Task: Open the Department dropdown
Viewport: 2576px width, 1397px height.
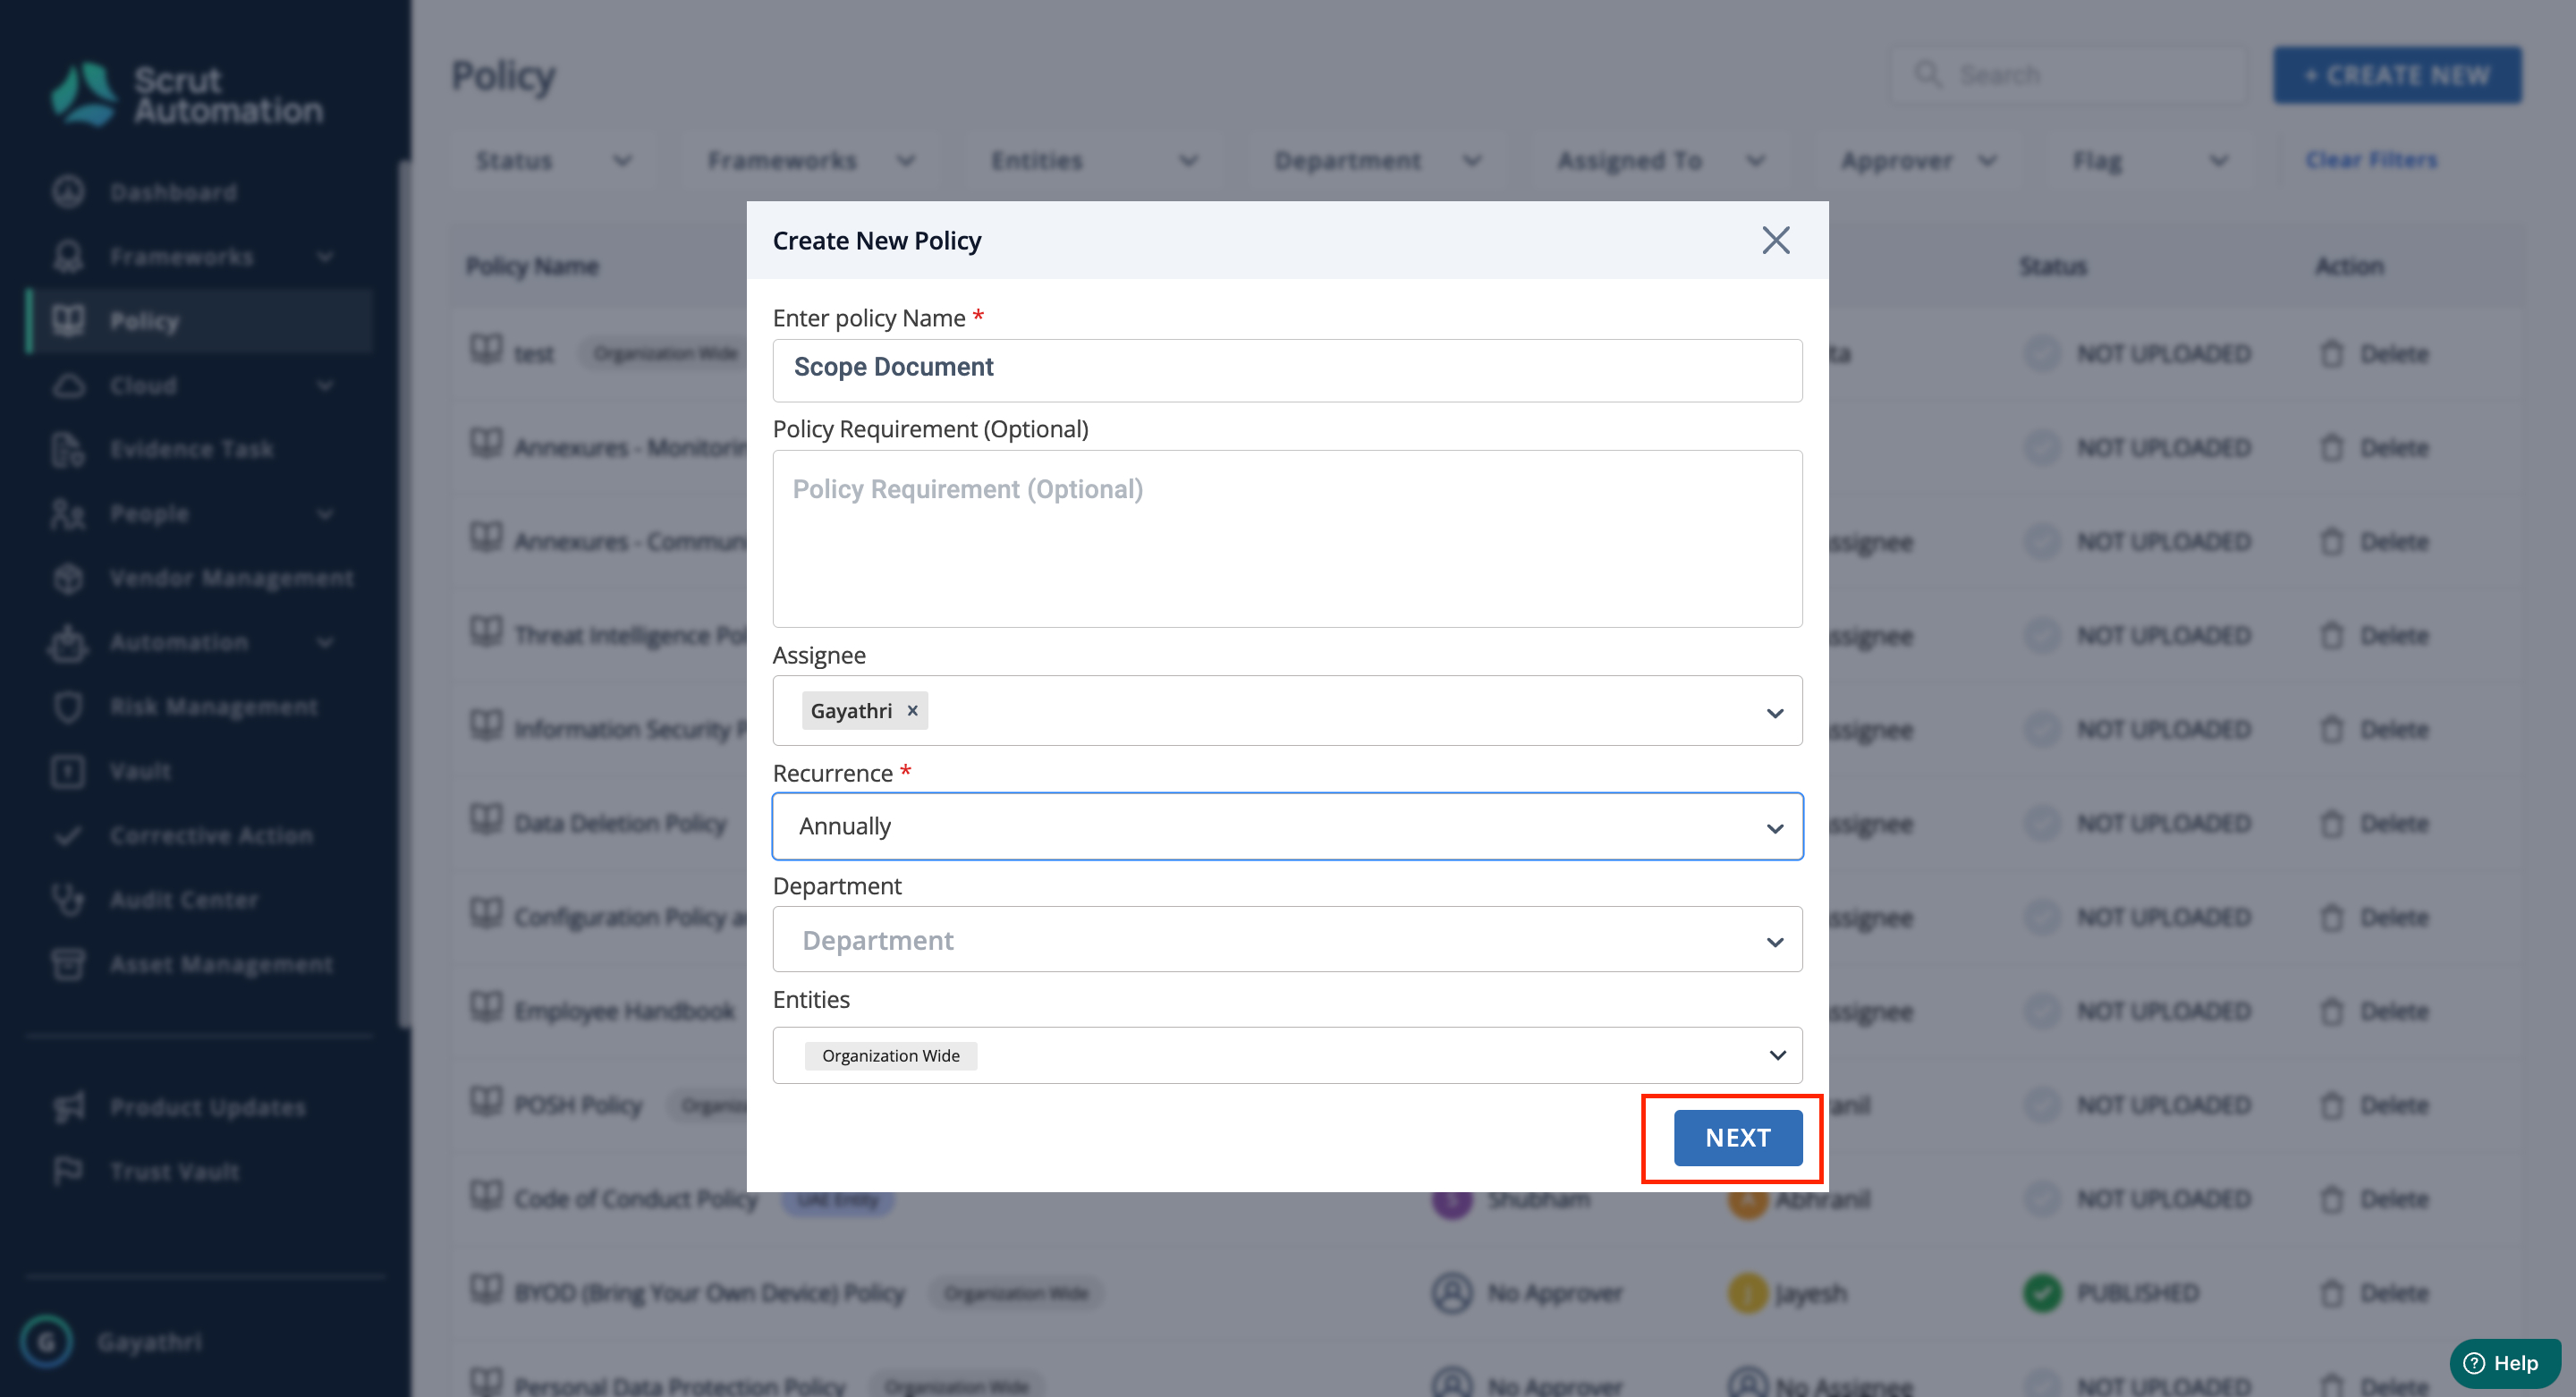Action: pos(1287,939)
